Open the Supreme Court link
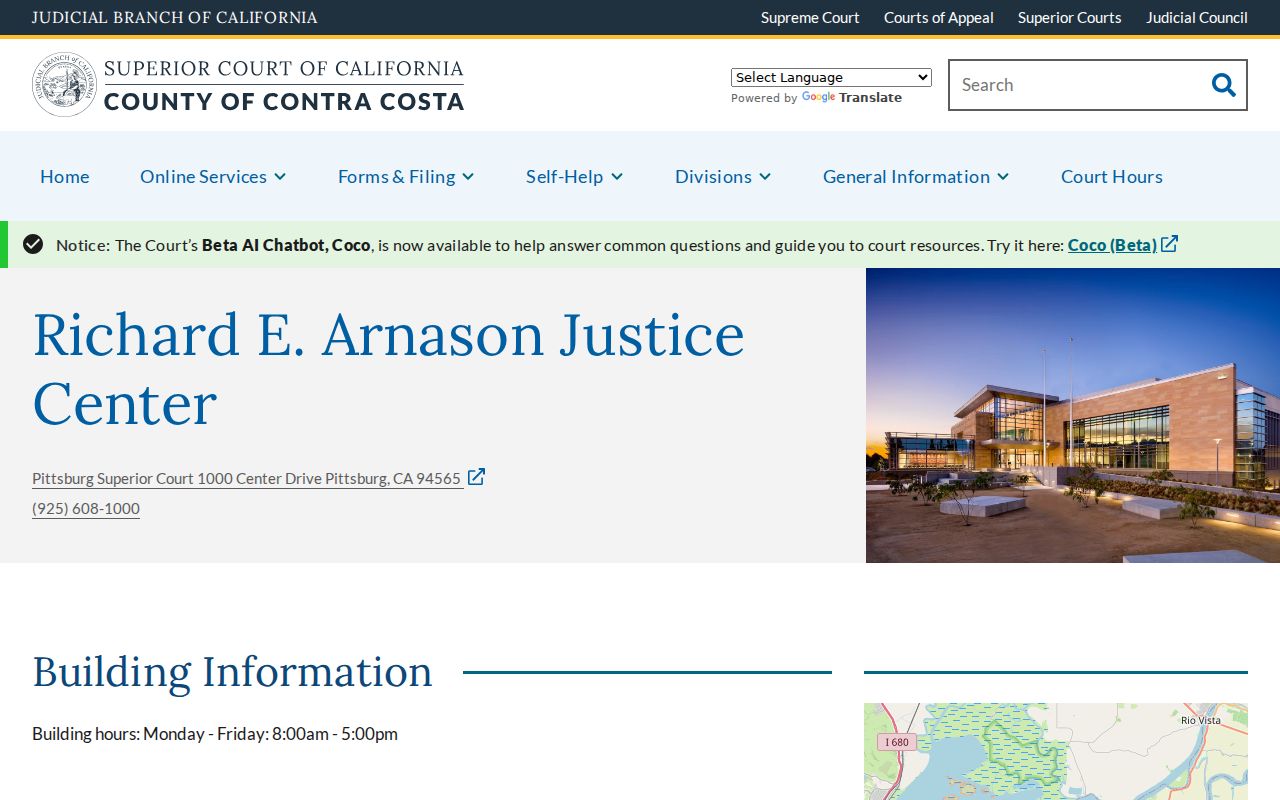 810,17
